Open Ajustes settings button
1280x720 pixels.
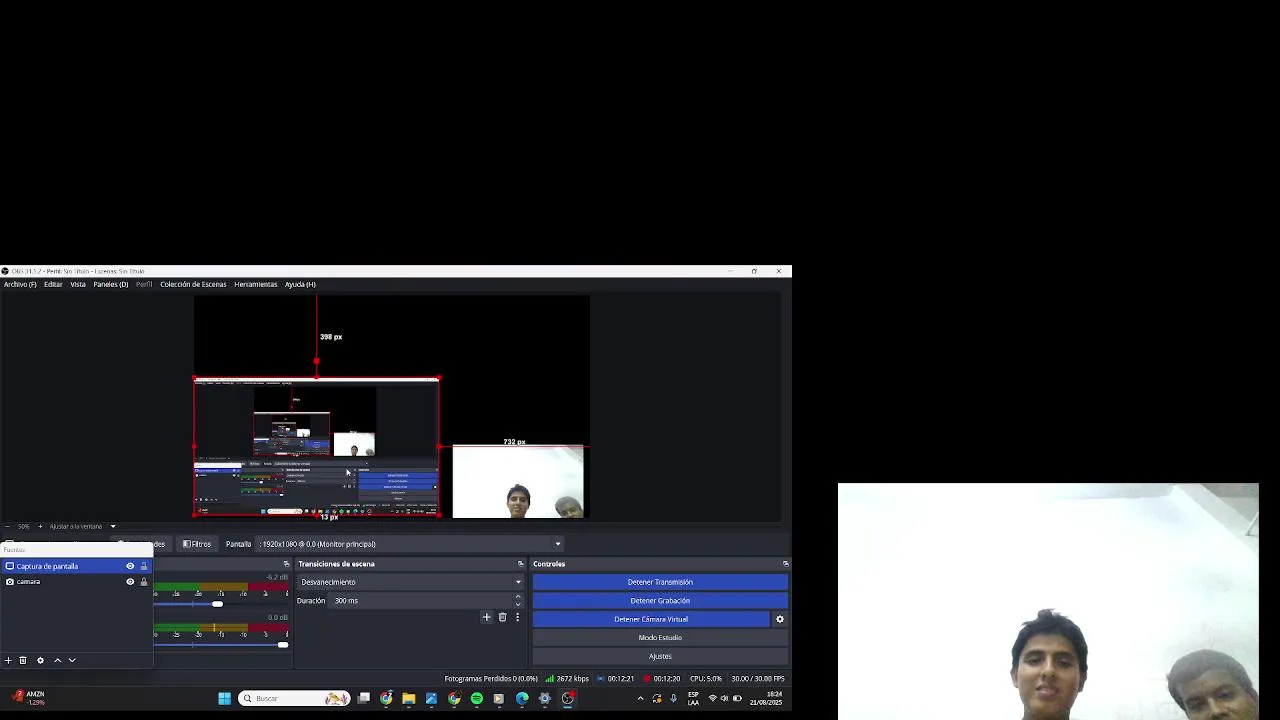coord(660,656)
